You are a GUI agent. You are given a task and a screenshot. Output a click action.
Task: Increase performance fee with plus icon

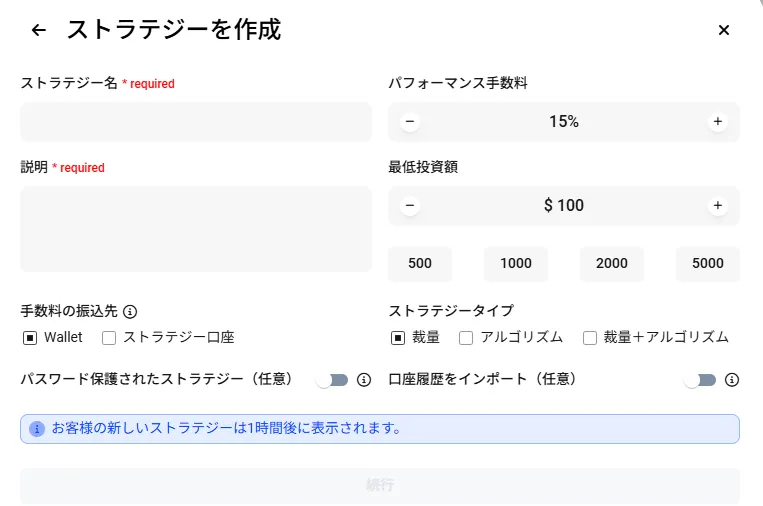click(717, 122)
